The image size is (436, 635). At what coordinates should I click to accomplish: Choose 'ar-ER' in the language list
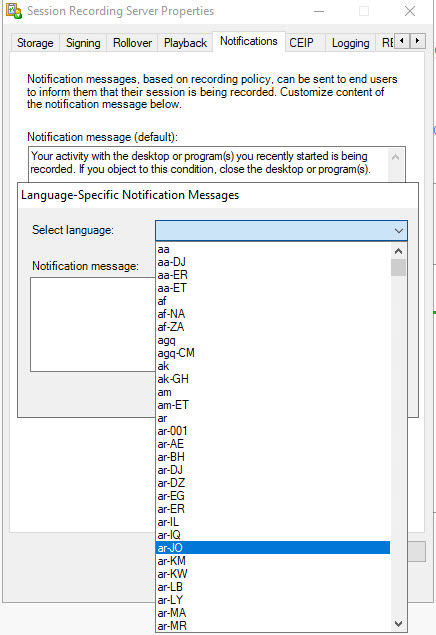[273, 509]
